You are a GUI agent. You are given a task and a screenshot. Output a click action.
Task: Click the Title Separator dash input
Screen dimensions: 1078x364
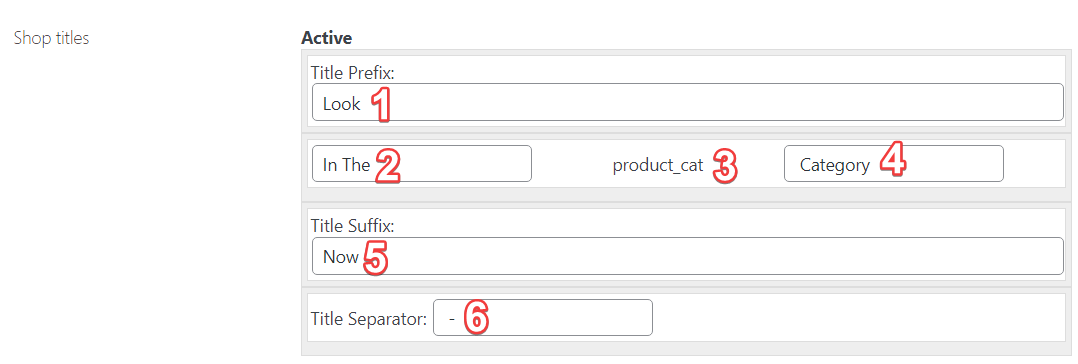click(x=542, y=317)
